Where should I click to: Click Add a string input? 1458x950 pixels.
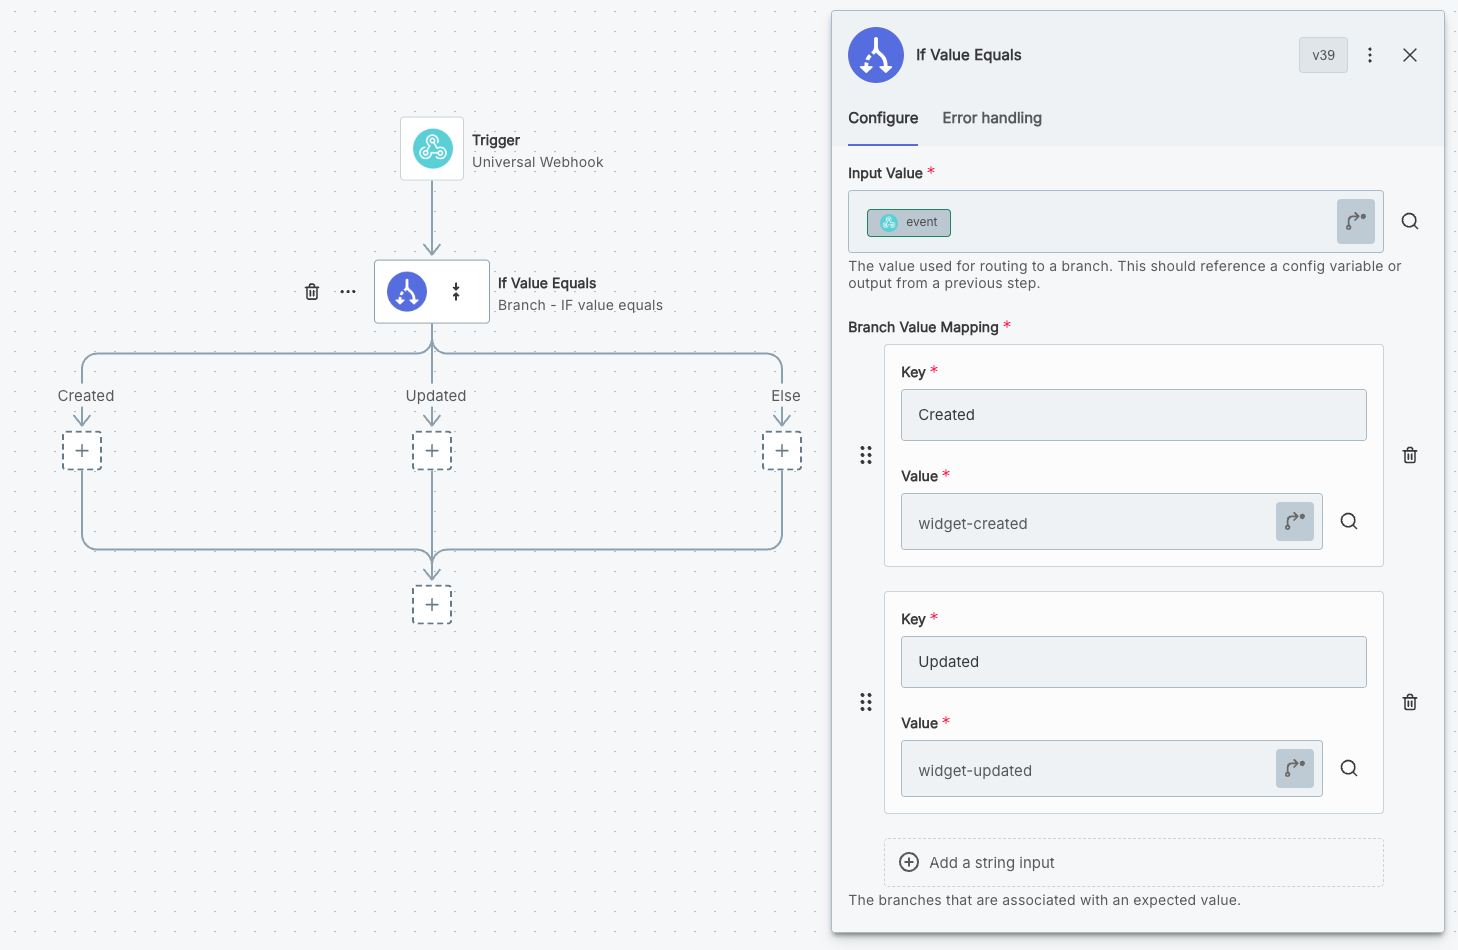[x=992, y=862]
